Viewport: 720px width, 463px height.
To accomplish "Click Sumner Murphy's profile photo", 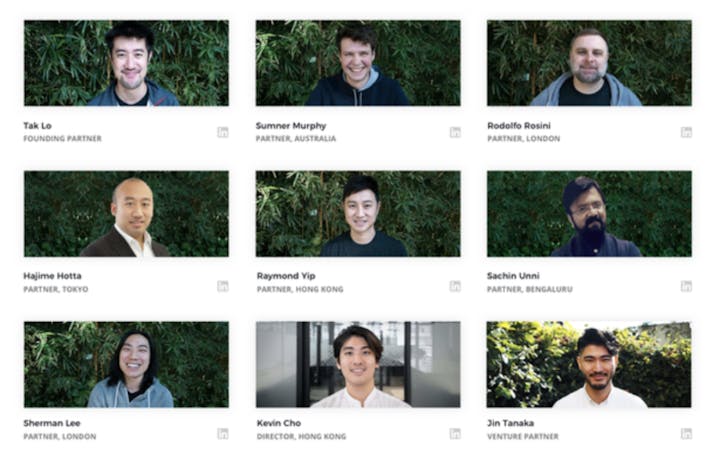I will 358,63.
